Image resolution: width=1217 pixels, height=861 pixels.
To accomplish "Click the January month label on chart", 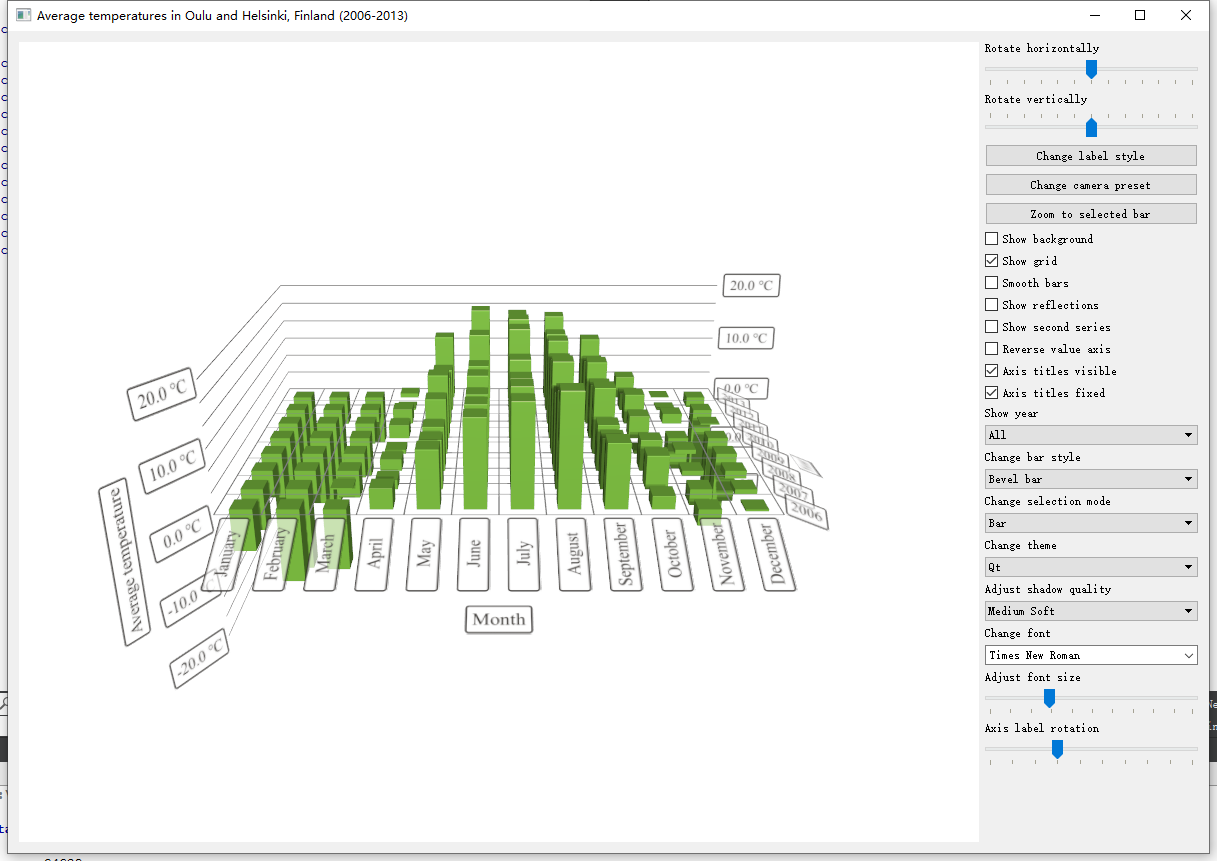I will 226,554.
